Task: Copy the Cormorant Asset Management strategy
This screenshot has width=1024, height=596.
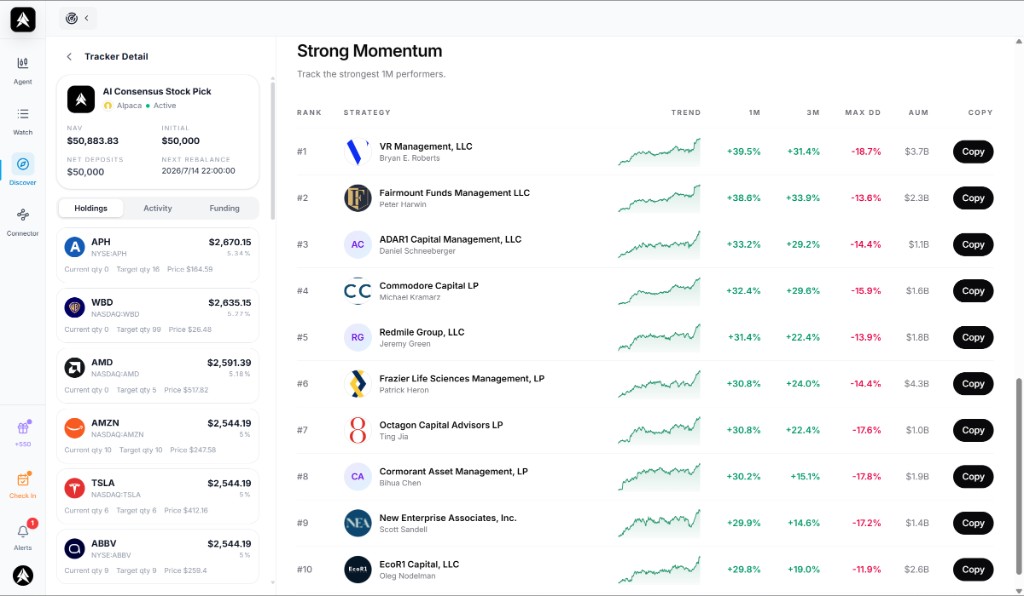Action: click(x=972, y=477)
